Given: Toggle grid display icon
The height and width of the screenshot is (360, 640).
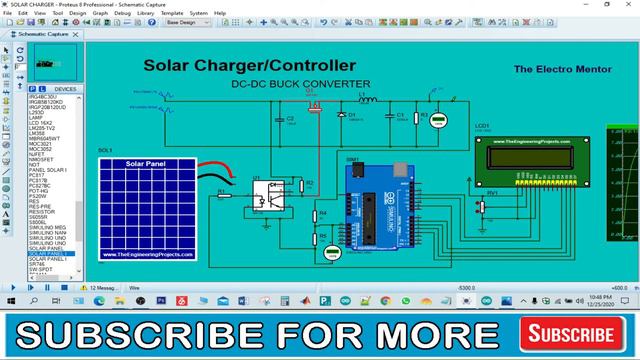Looking at the screenshot, I should point(236,22).
